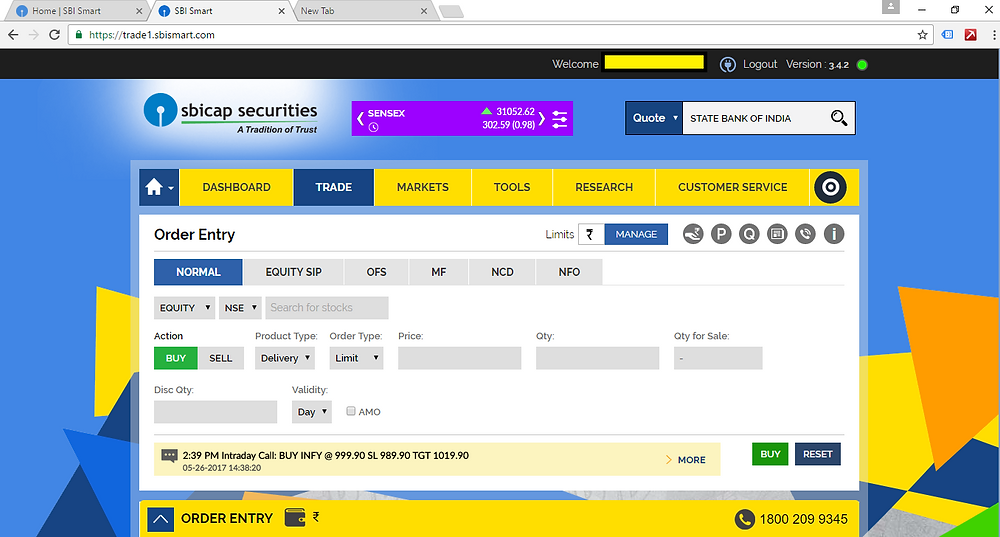
Task: Select SELL action toggle
Action: click(221, 358)
